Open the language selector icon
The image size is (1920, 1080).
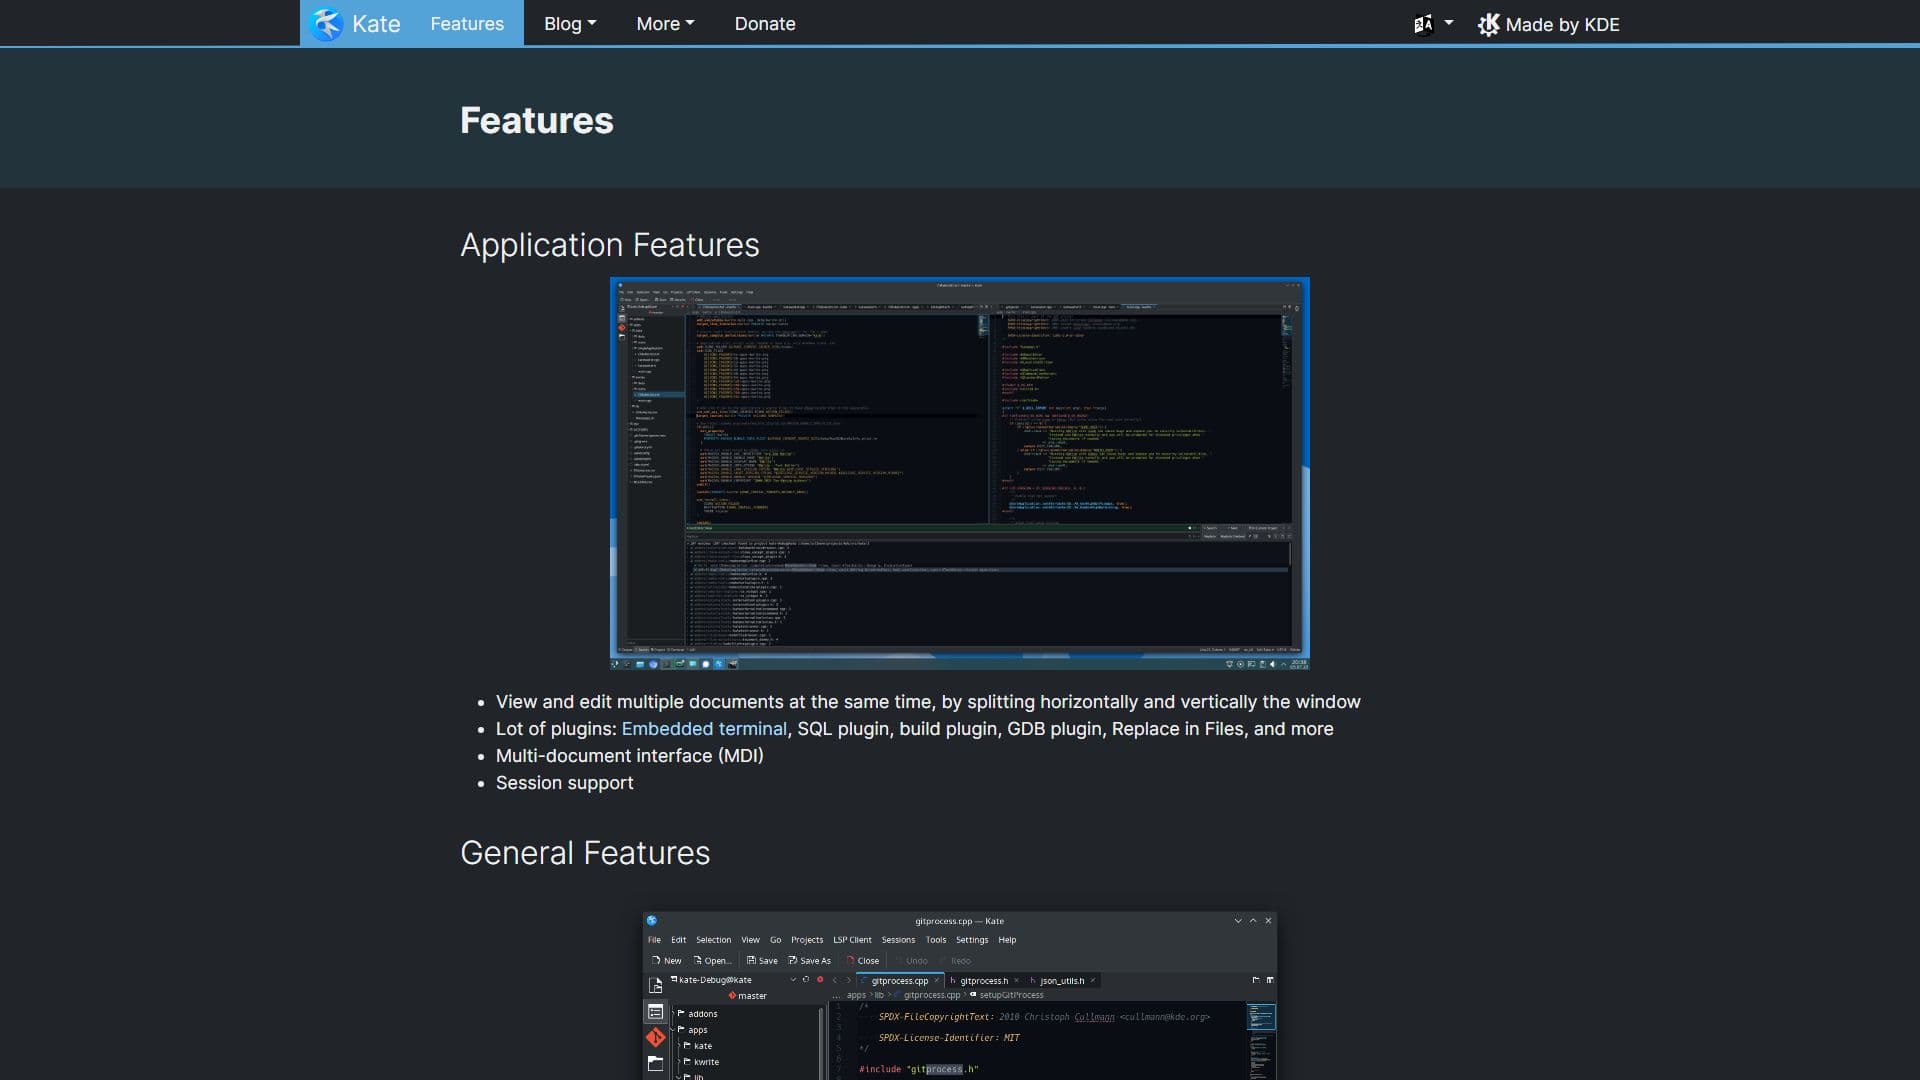click(x=1423, y=24)
